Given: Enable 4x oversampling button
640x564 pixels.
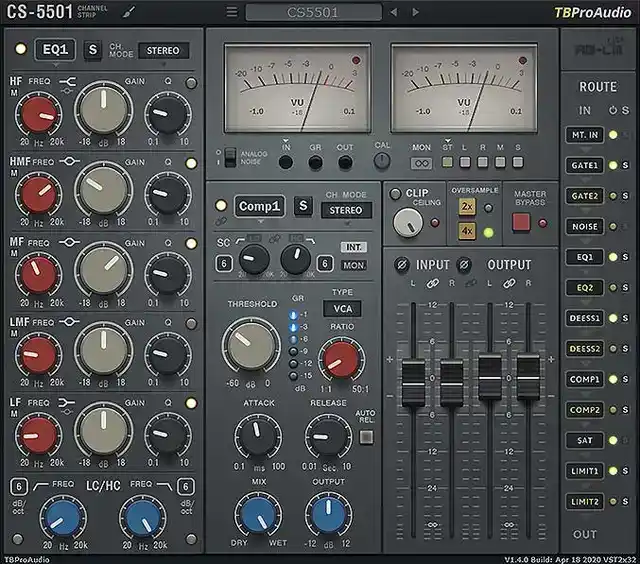Looking at the screenshot, I should [467, 231].
